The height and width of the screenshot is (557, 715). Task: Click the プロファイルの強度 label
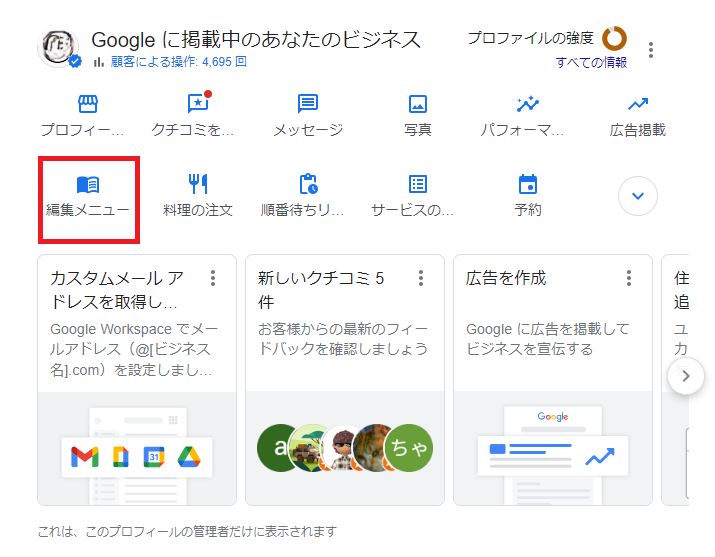coord(531,38)
